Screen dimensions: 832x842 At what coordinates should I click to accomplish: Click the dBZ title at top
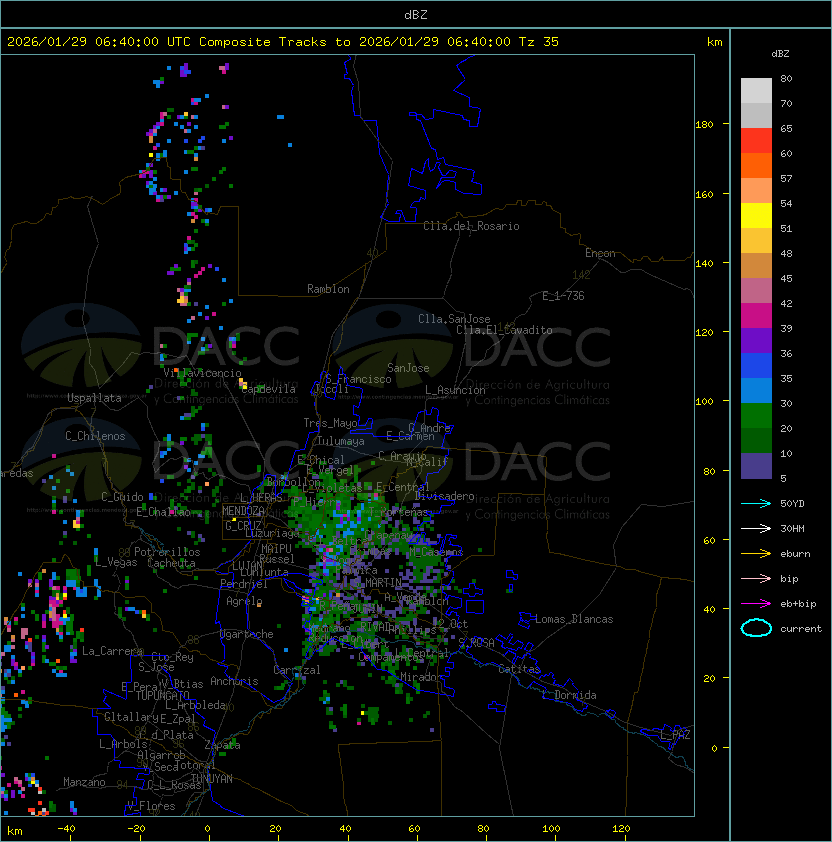(416, 14)
